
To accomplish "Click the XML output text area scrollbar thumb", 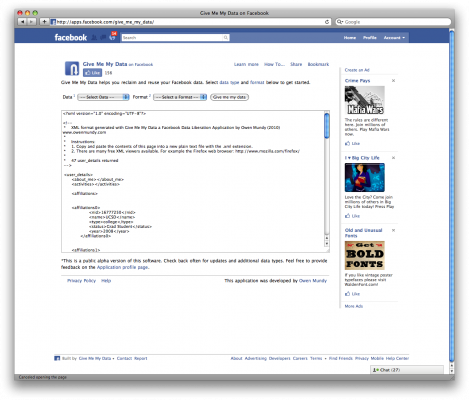I will click(327, 126).
